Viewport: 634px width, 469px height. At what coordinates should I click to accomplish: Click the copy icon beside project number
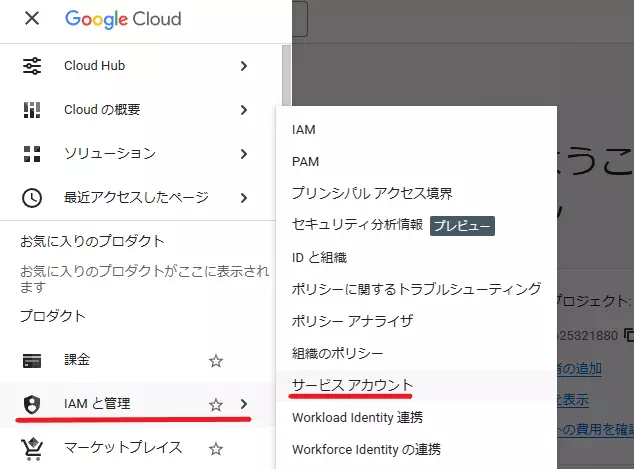(629, 335)
